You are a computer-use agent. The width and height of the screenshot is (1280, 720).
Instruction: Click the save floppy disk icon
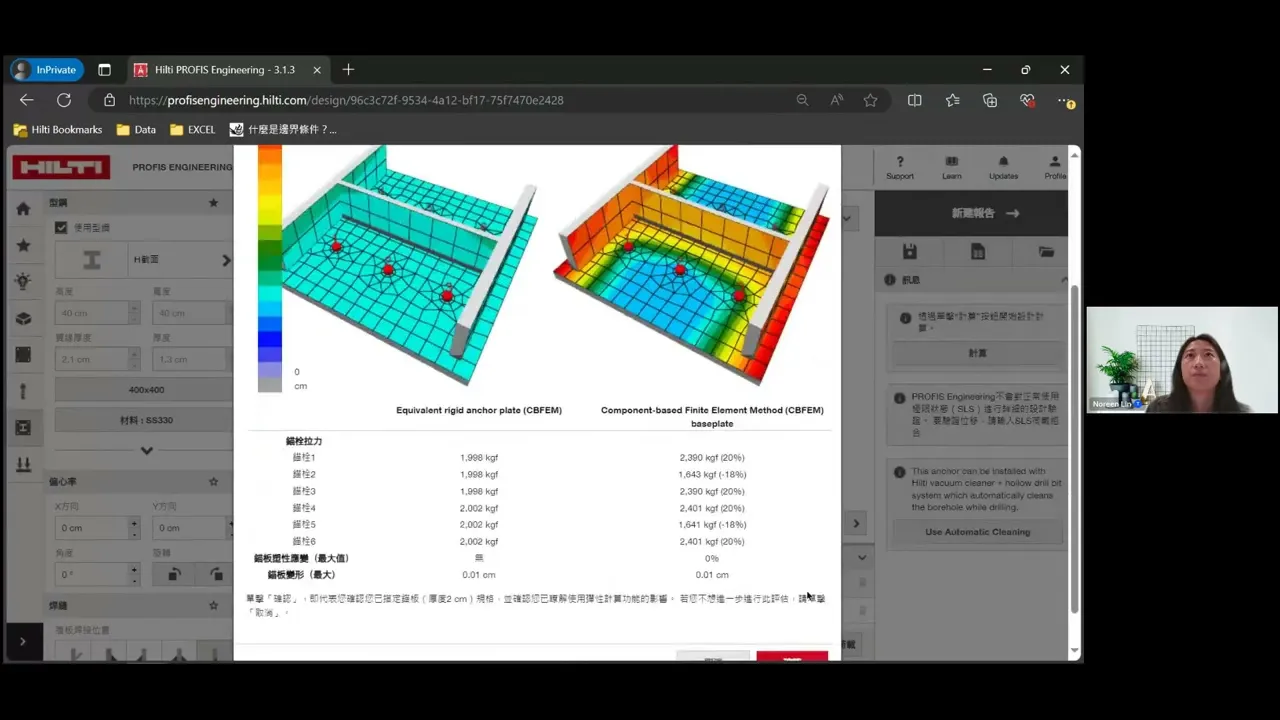coord(909,252)
